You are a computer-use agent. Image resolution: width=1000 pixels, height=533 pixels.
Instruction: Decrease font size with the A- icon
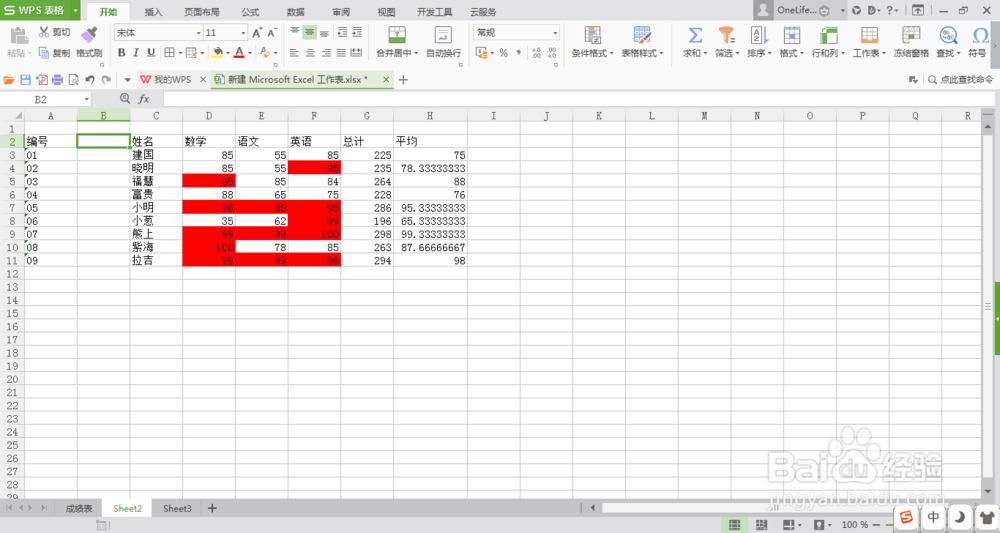(x=272, y=33)
